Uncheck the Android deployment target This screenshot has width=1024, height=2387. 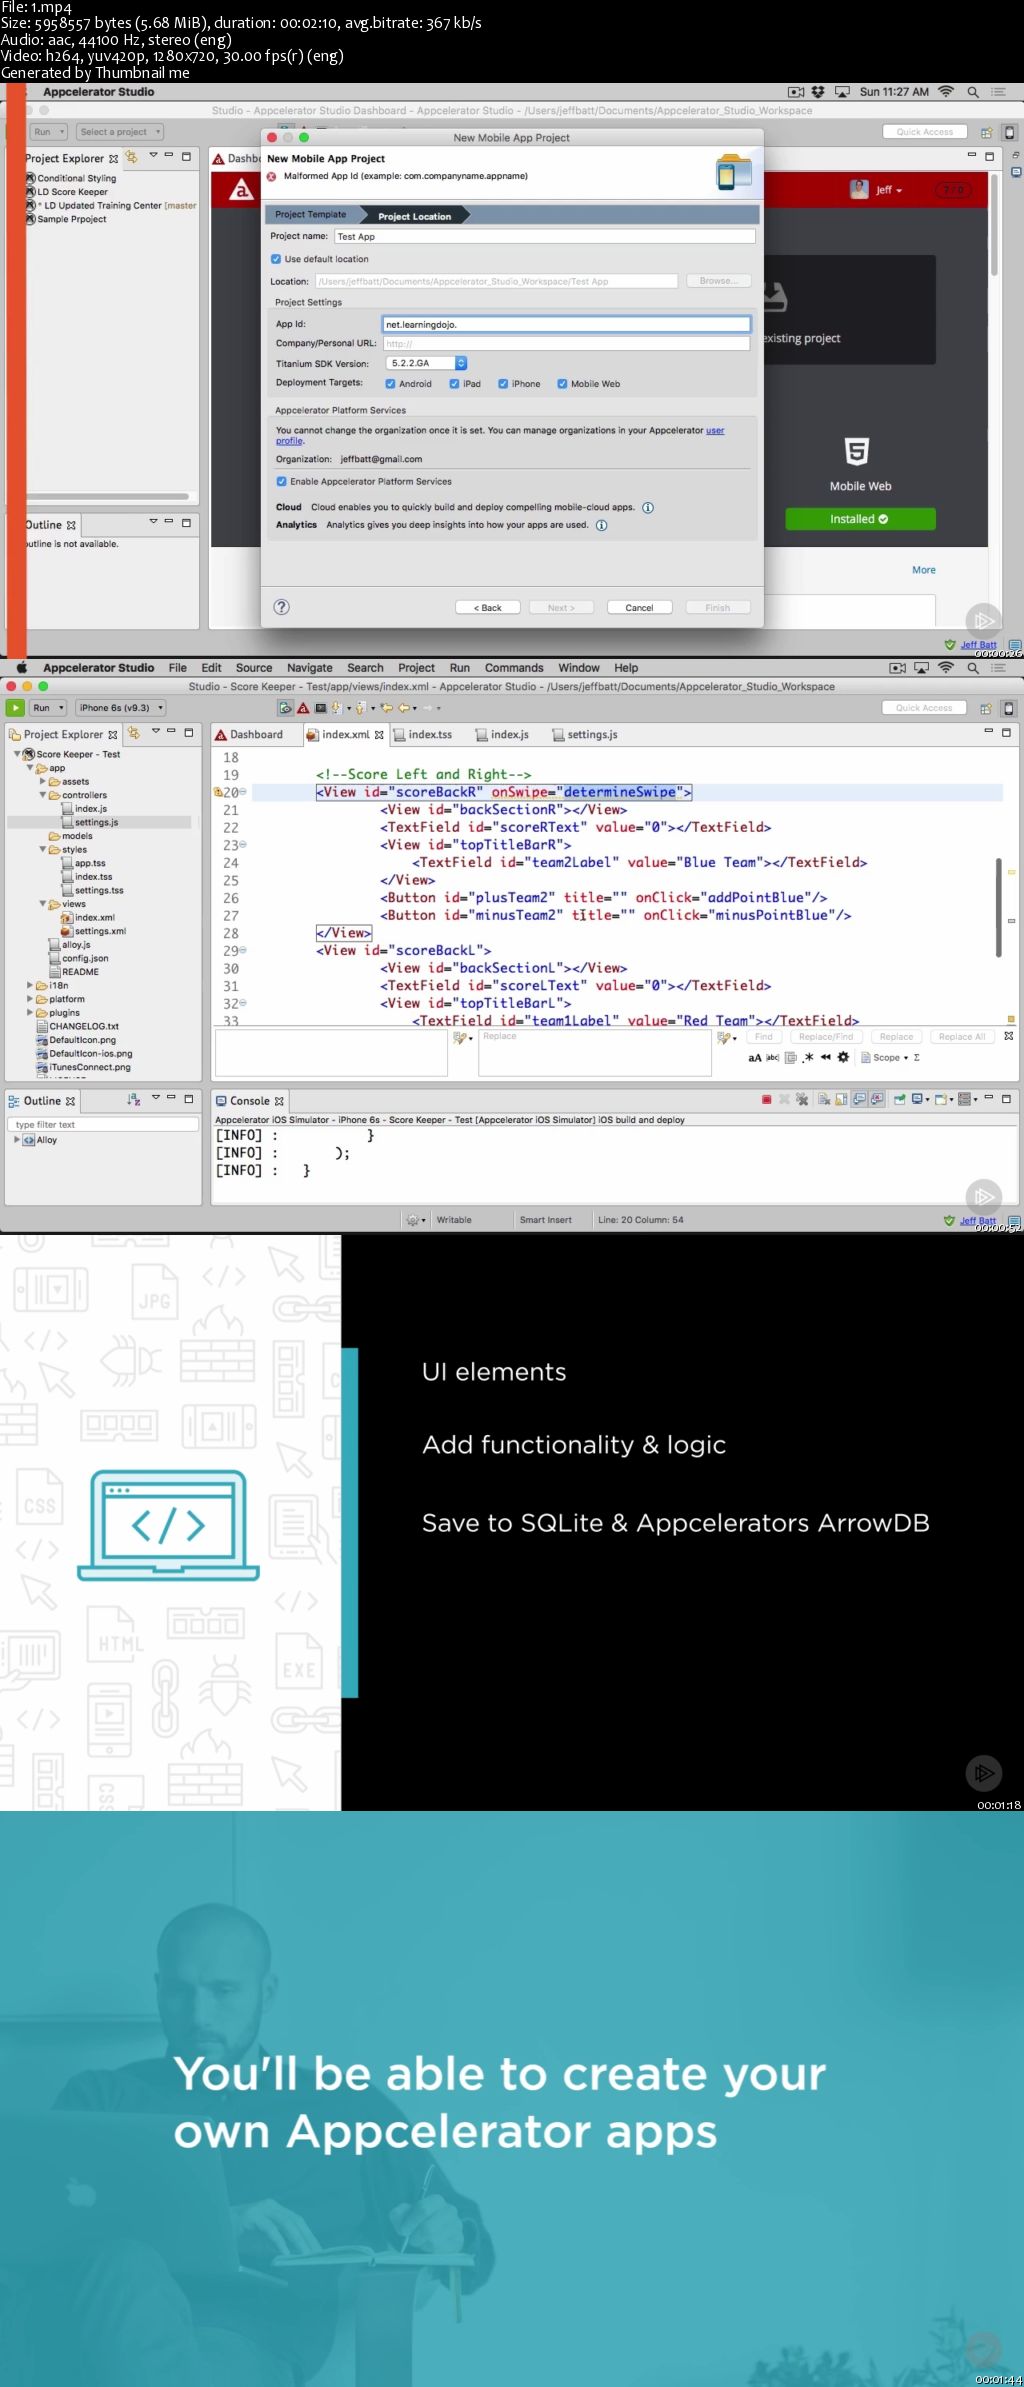(x=390, y=384)
